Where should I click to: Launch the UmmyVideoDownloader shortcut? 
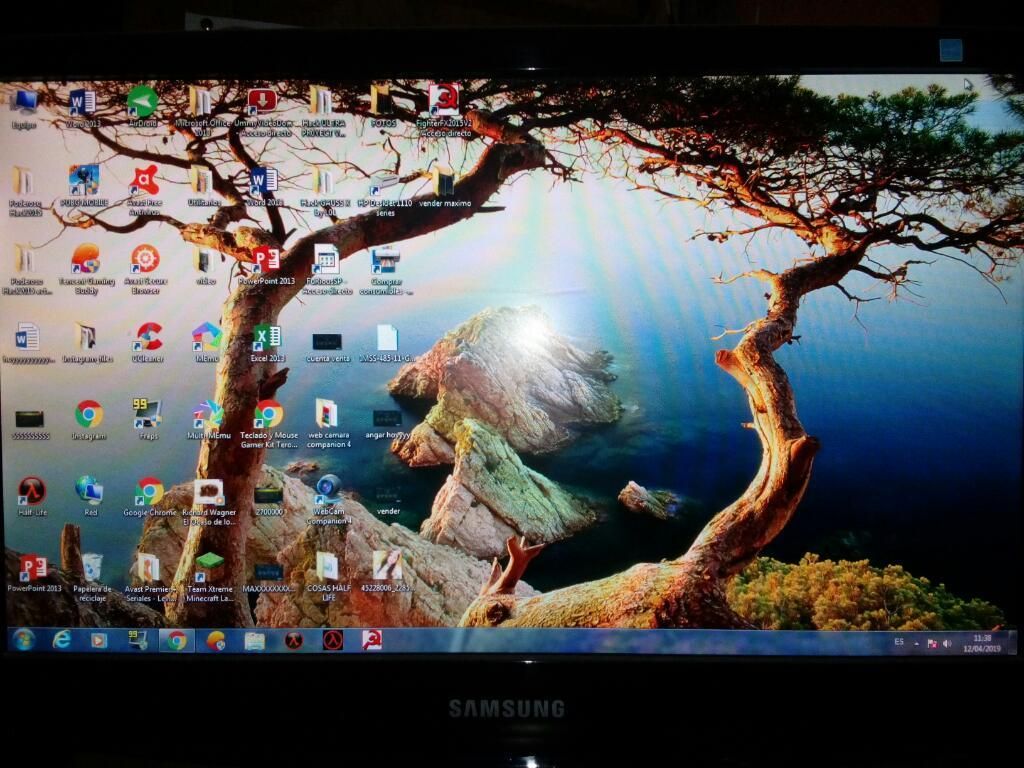tap(263, 110)
